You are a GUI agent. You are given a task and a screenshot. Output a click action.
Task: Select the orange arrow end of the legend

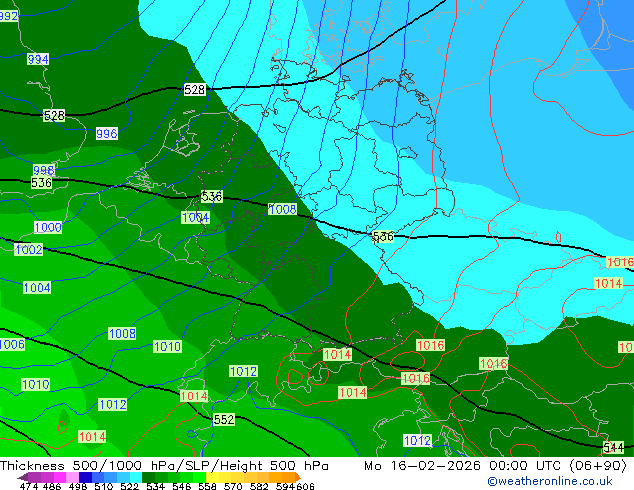point(298,477)
